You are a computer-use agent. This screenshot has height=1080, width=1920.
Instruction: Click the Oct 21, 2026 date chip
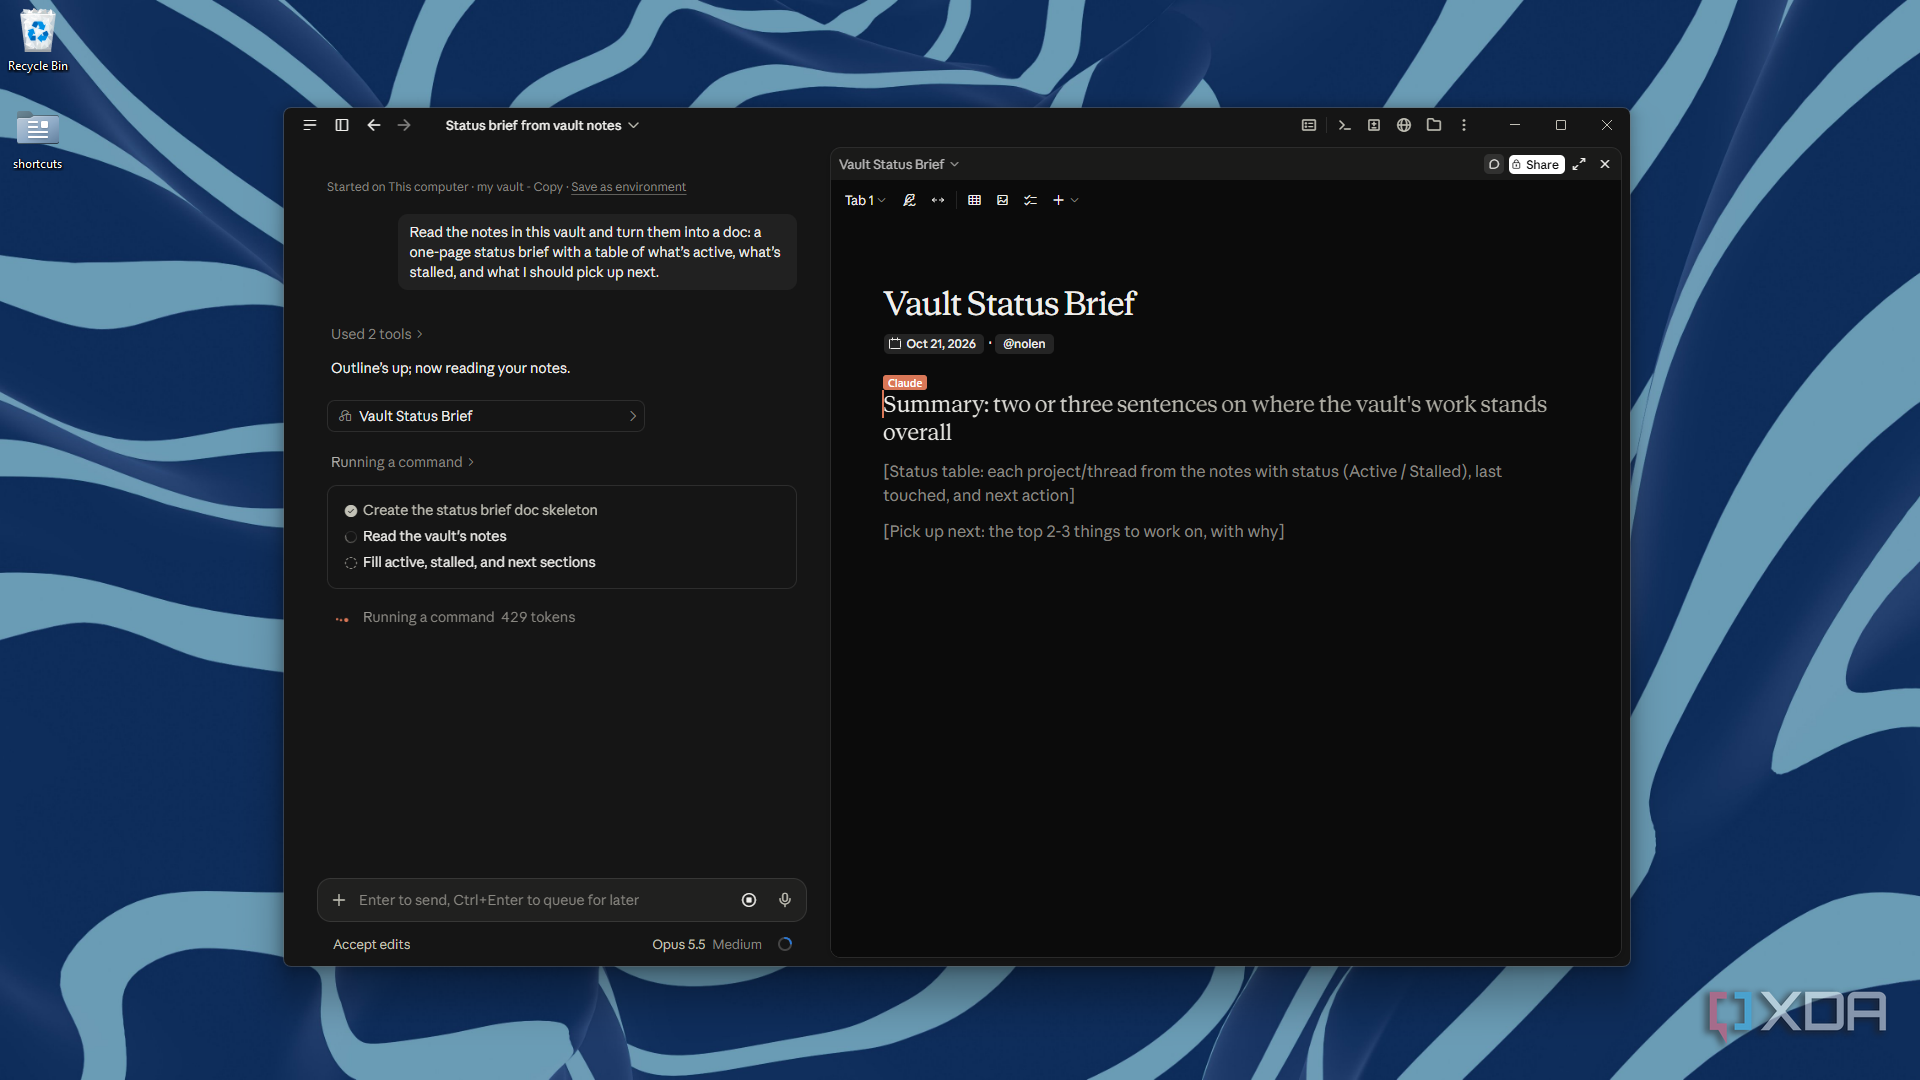tap(933, 344)
